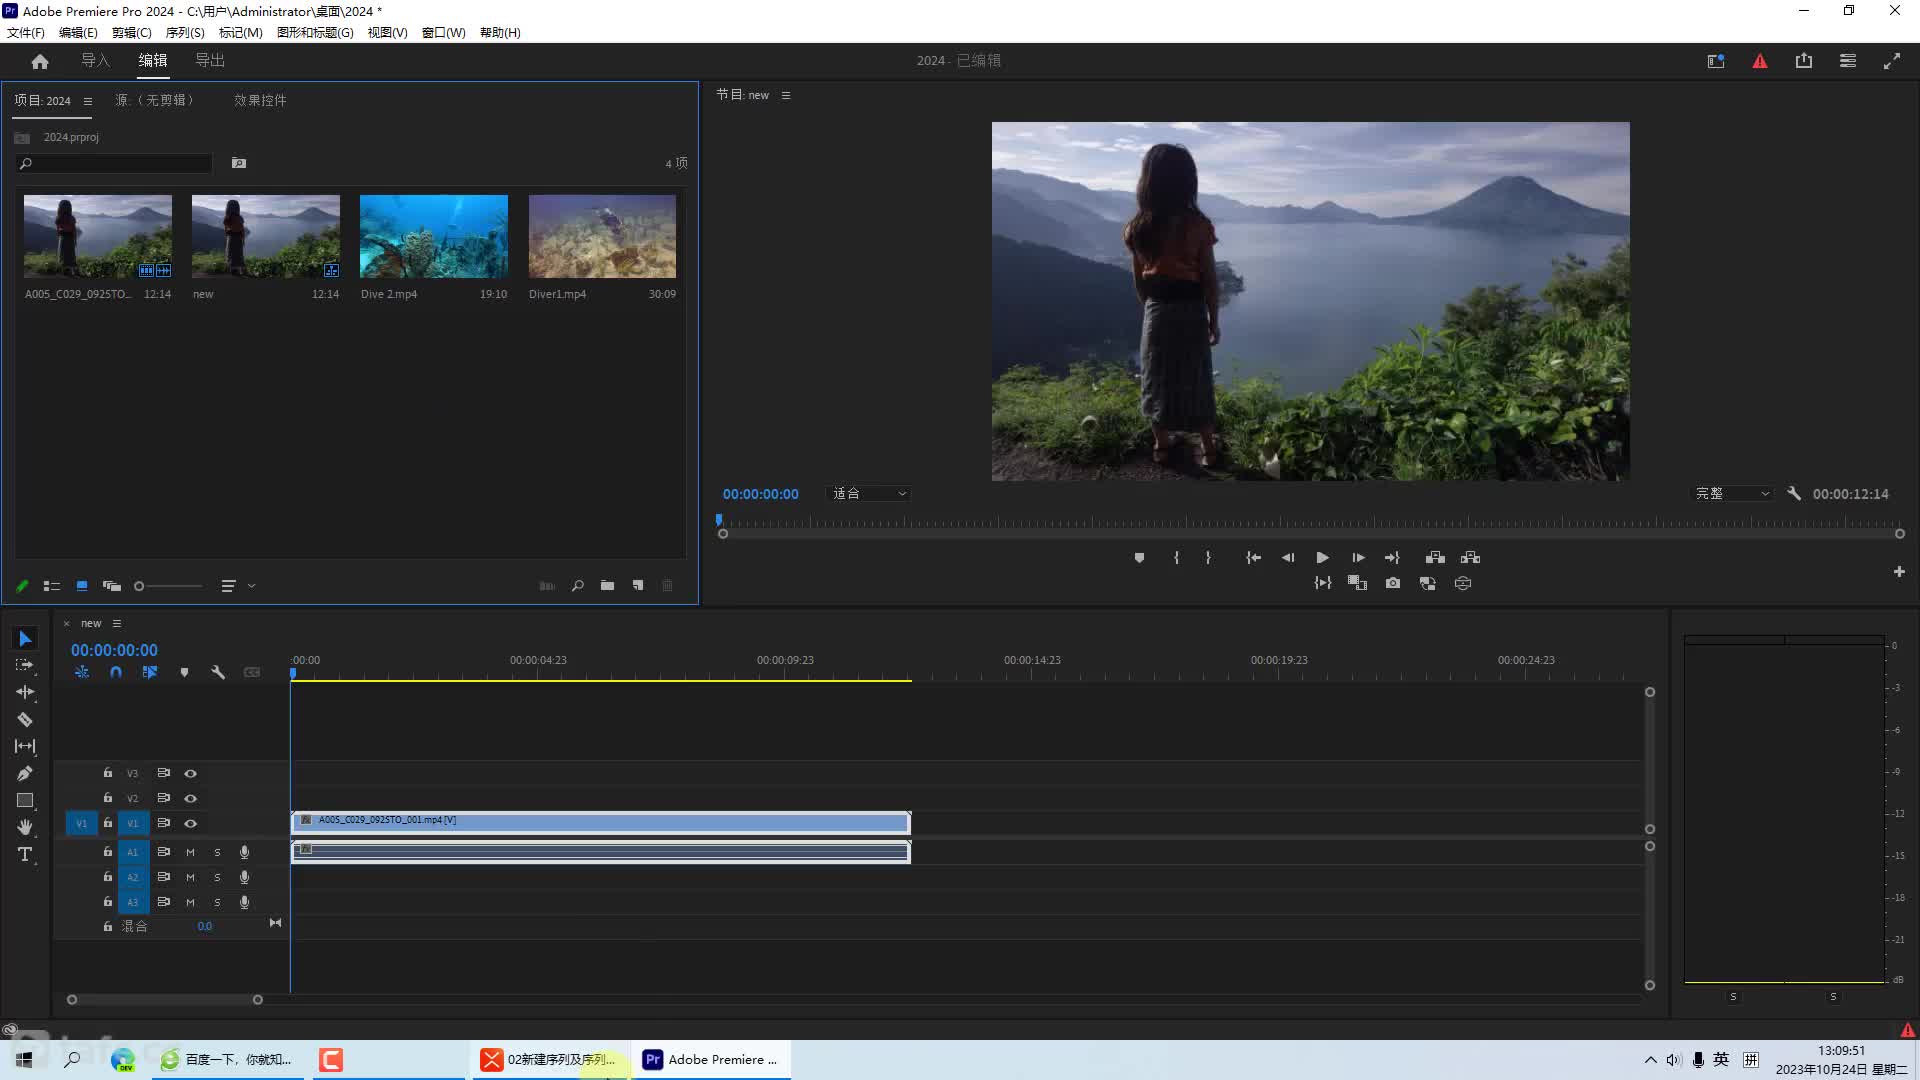The height and width of the screenshot is (1080, 1920).
Task: Toggle full screen video output icon
Action: click(x=1892, y=61)
